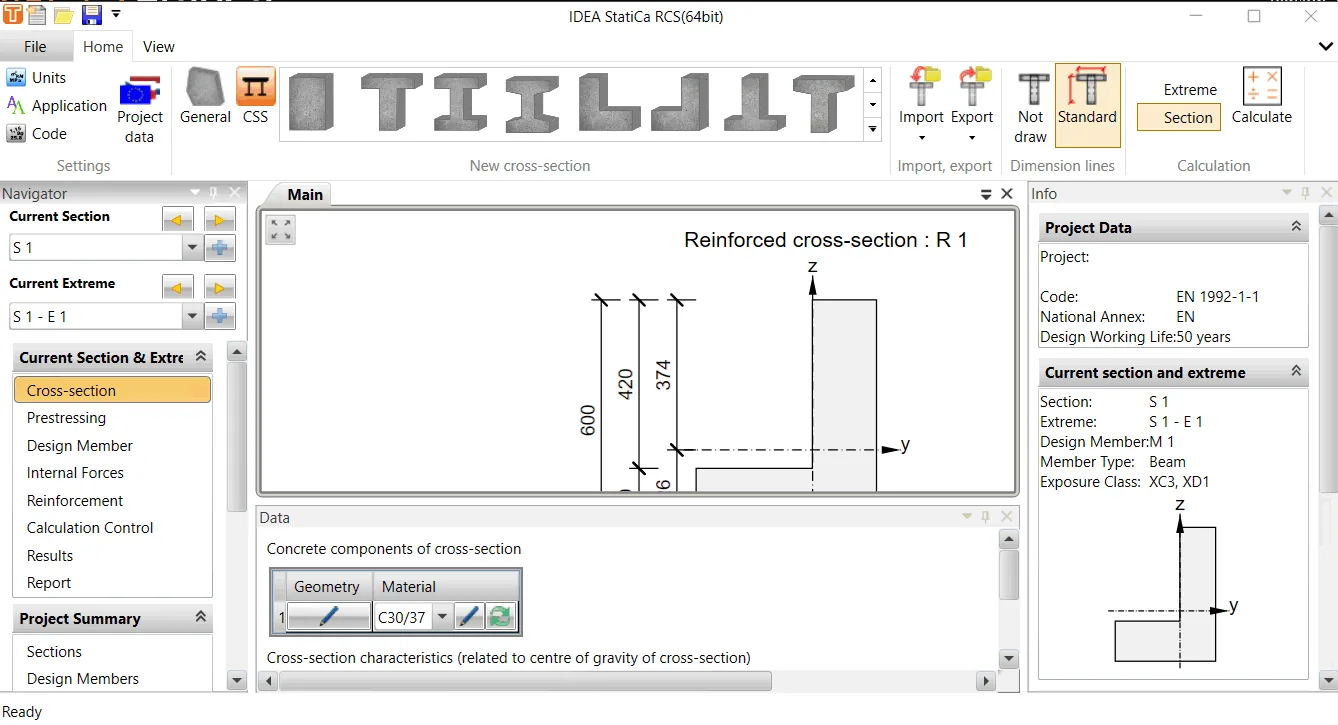
Task: Click the Calculate button
Action: pos(1262,97)
